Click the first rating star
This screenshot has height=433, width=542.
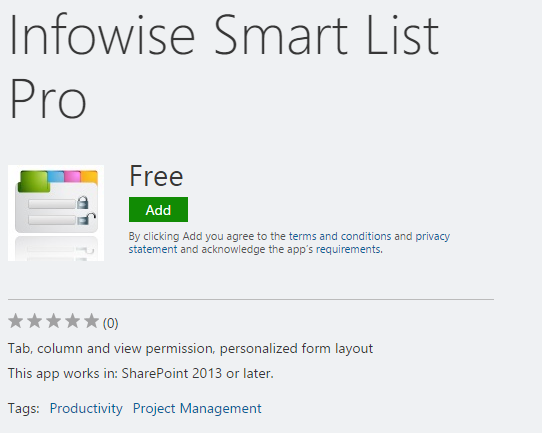(x=16, y=321)
